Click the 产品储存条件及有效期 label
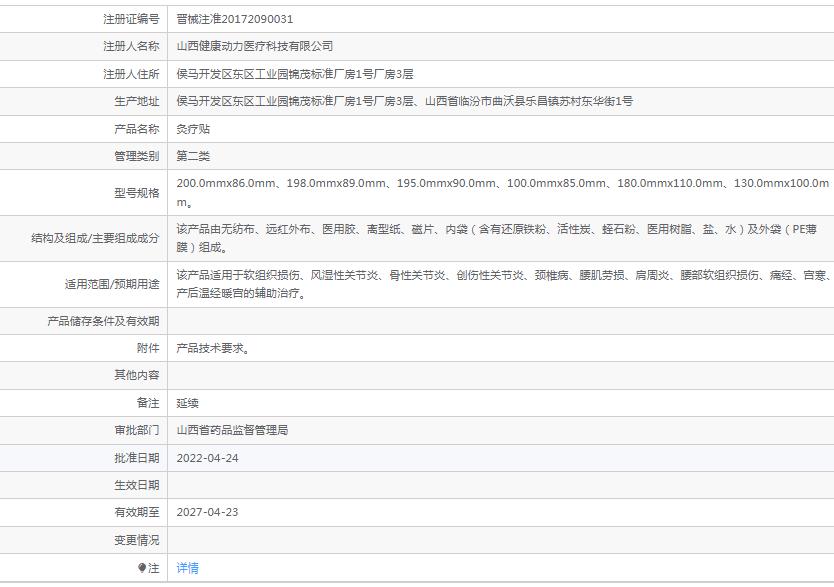The height and width of the screenshot is (587, 834). click(103, 321)
